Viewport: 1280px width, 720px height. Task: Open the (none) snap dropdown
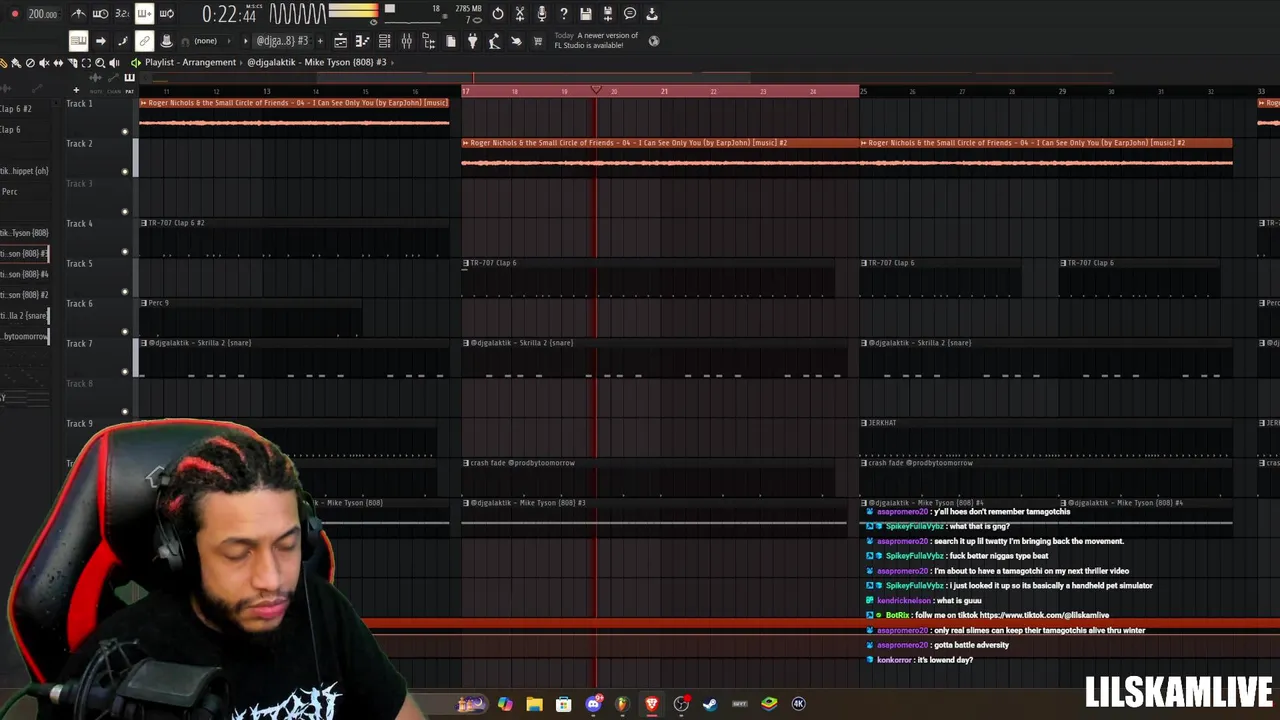[x=205, y=41]
